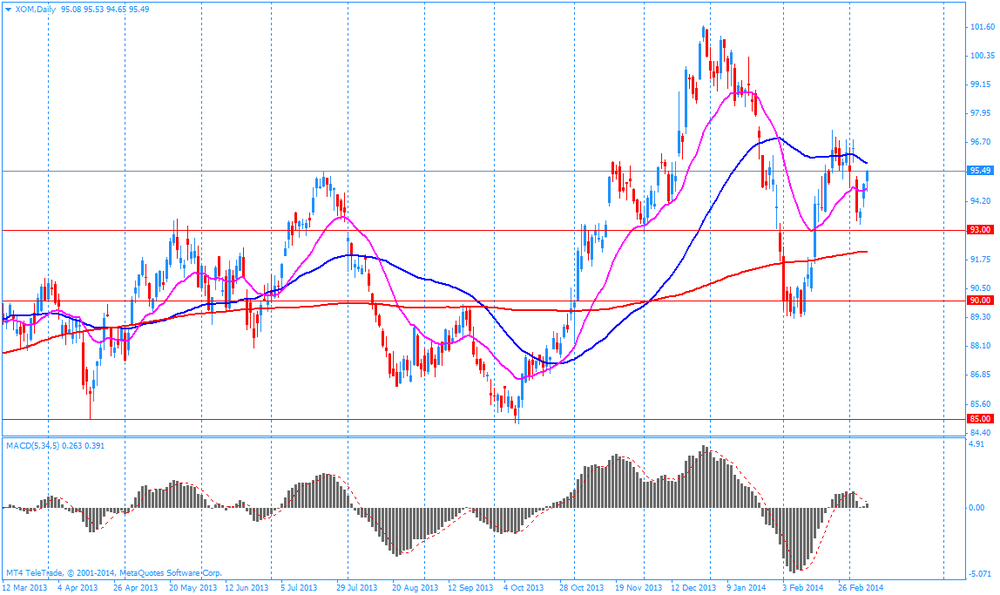Click the small triangle before XOM,Daily
Viewport: 1000px width, 595px height.
tap(8, 10)
